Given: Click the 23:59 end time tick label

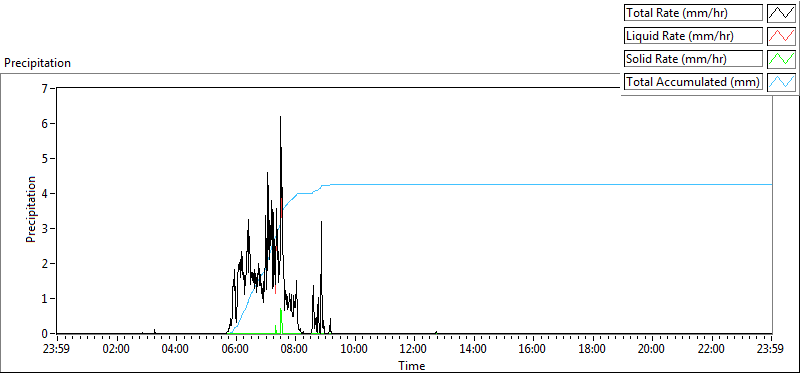Looking at the screenshot, I should (771, 350).
